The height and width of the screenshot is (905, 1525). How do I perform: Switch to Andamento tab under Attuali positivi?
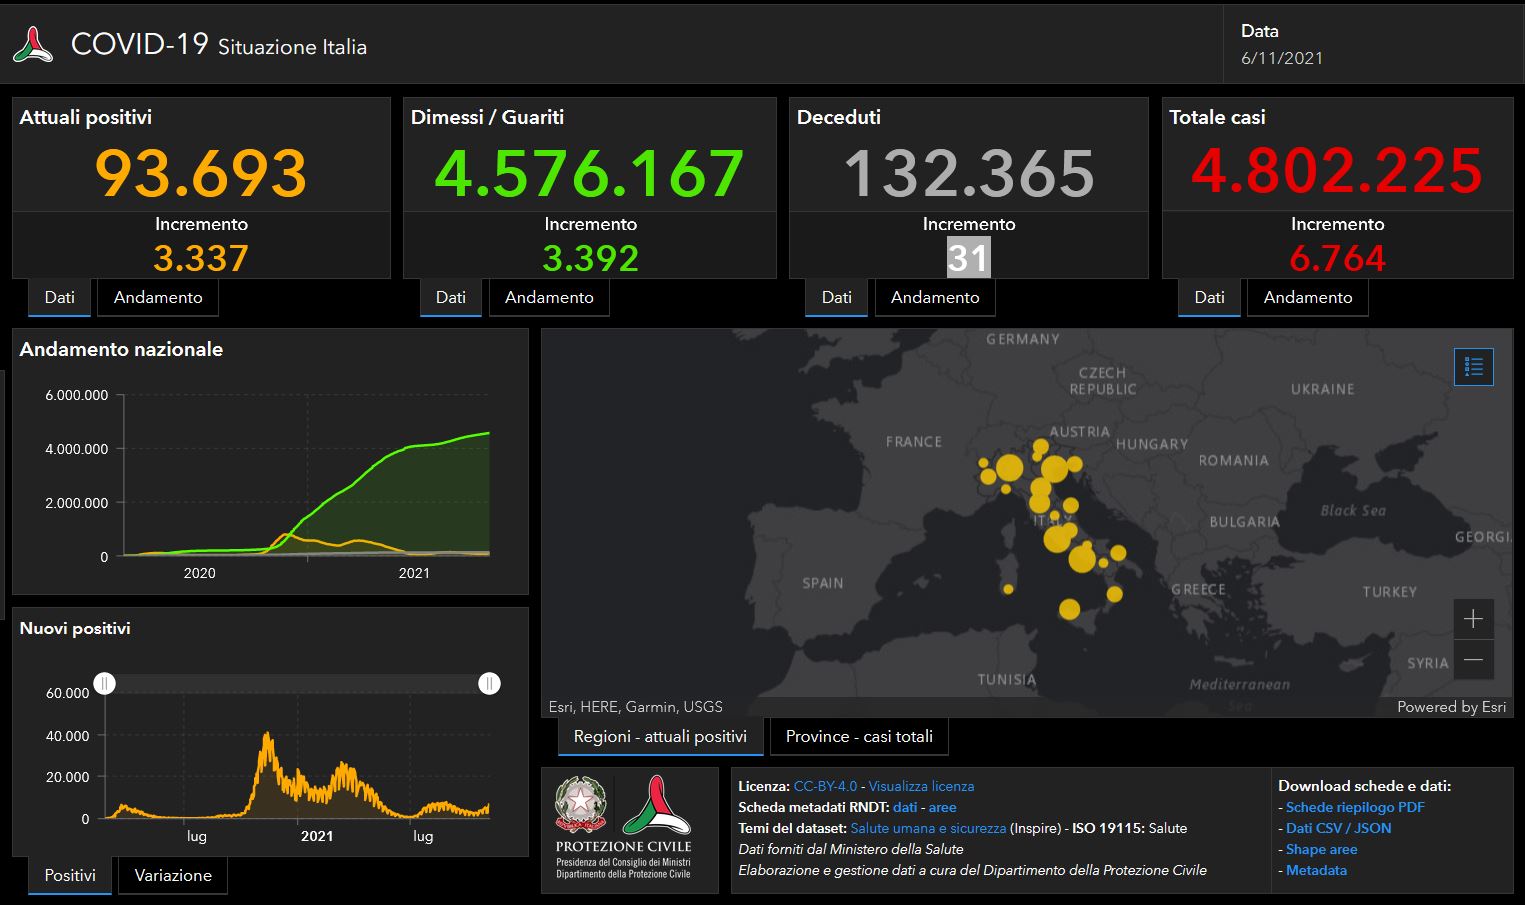click(158, 297)
